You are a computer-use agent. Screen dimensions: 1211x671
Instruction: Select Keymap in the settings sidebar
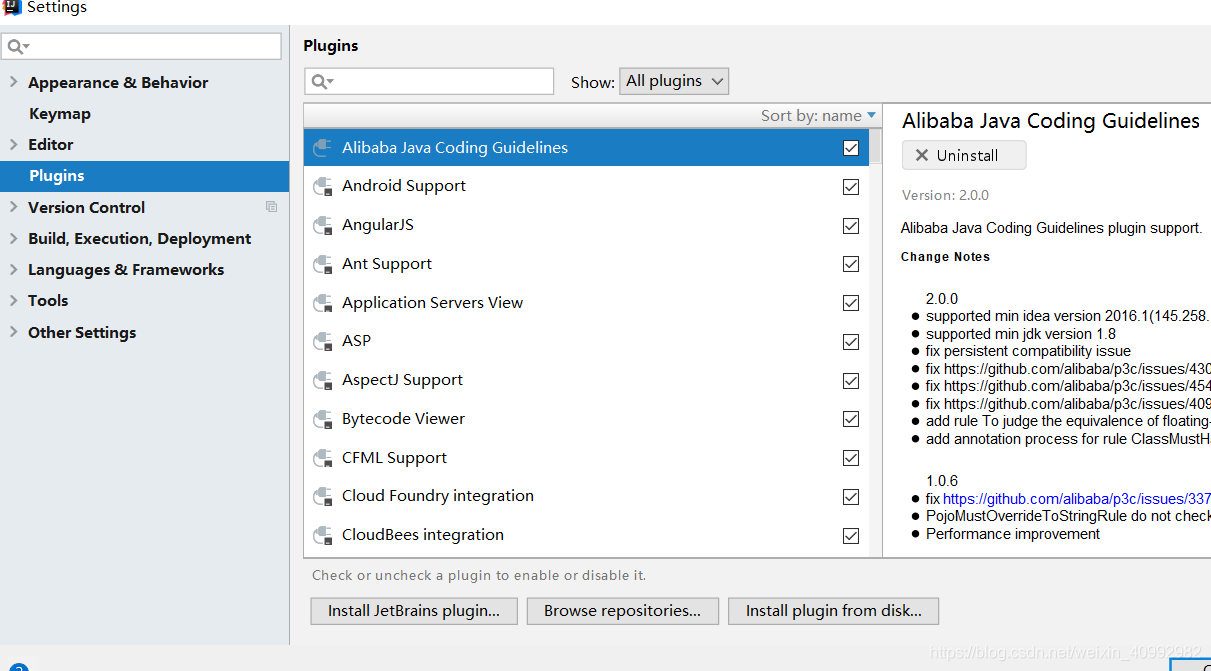[x=60, y=114]
